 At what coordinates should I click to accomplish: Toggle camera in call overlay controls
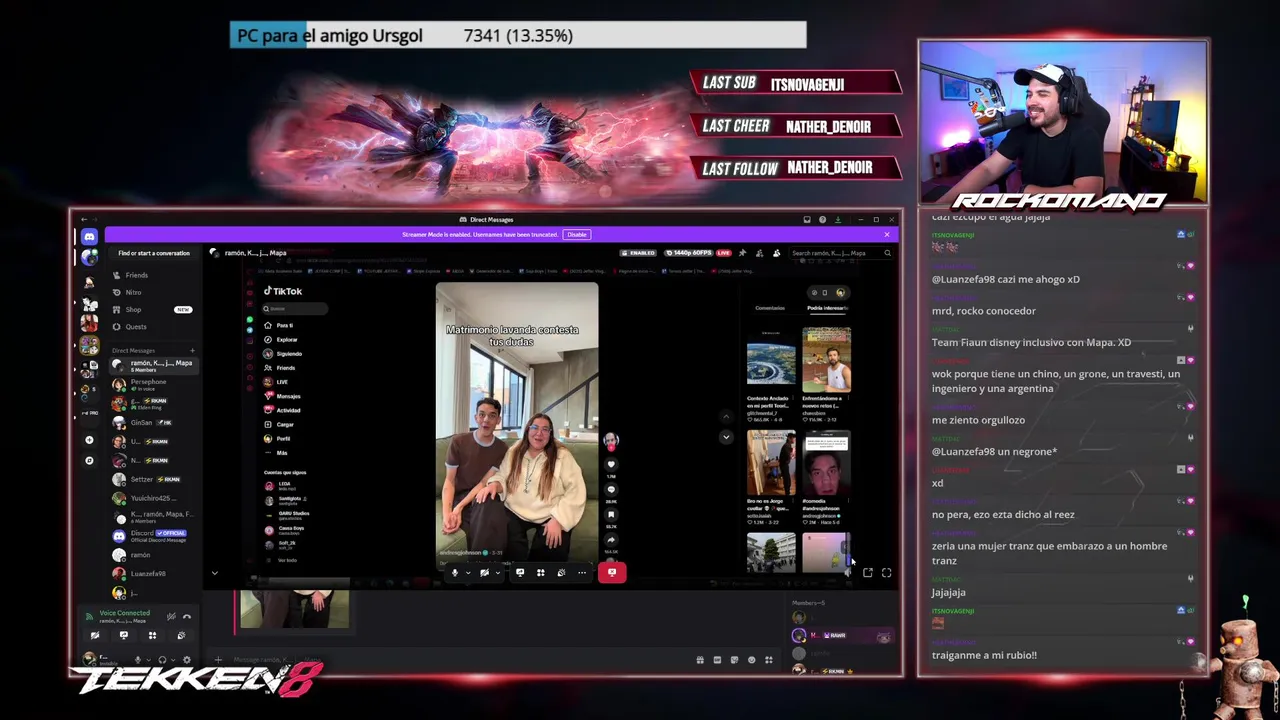pos(484,573)
